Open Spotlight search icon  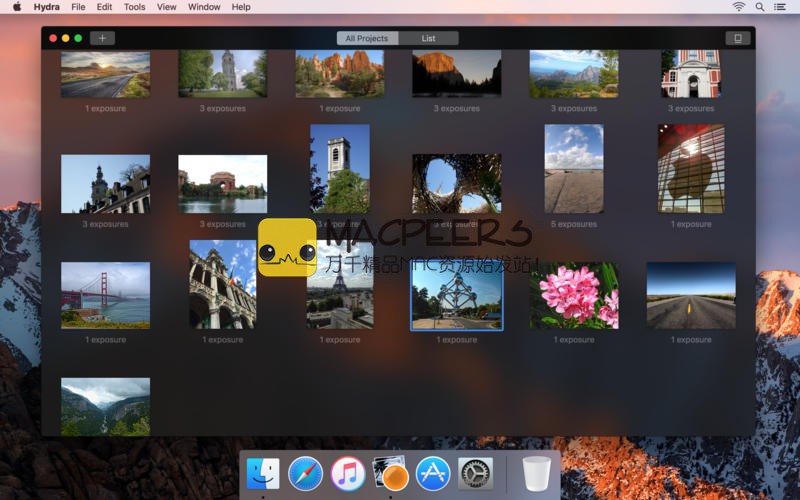pyautogui.click(x=760, y=7)
